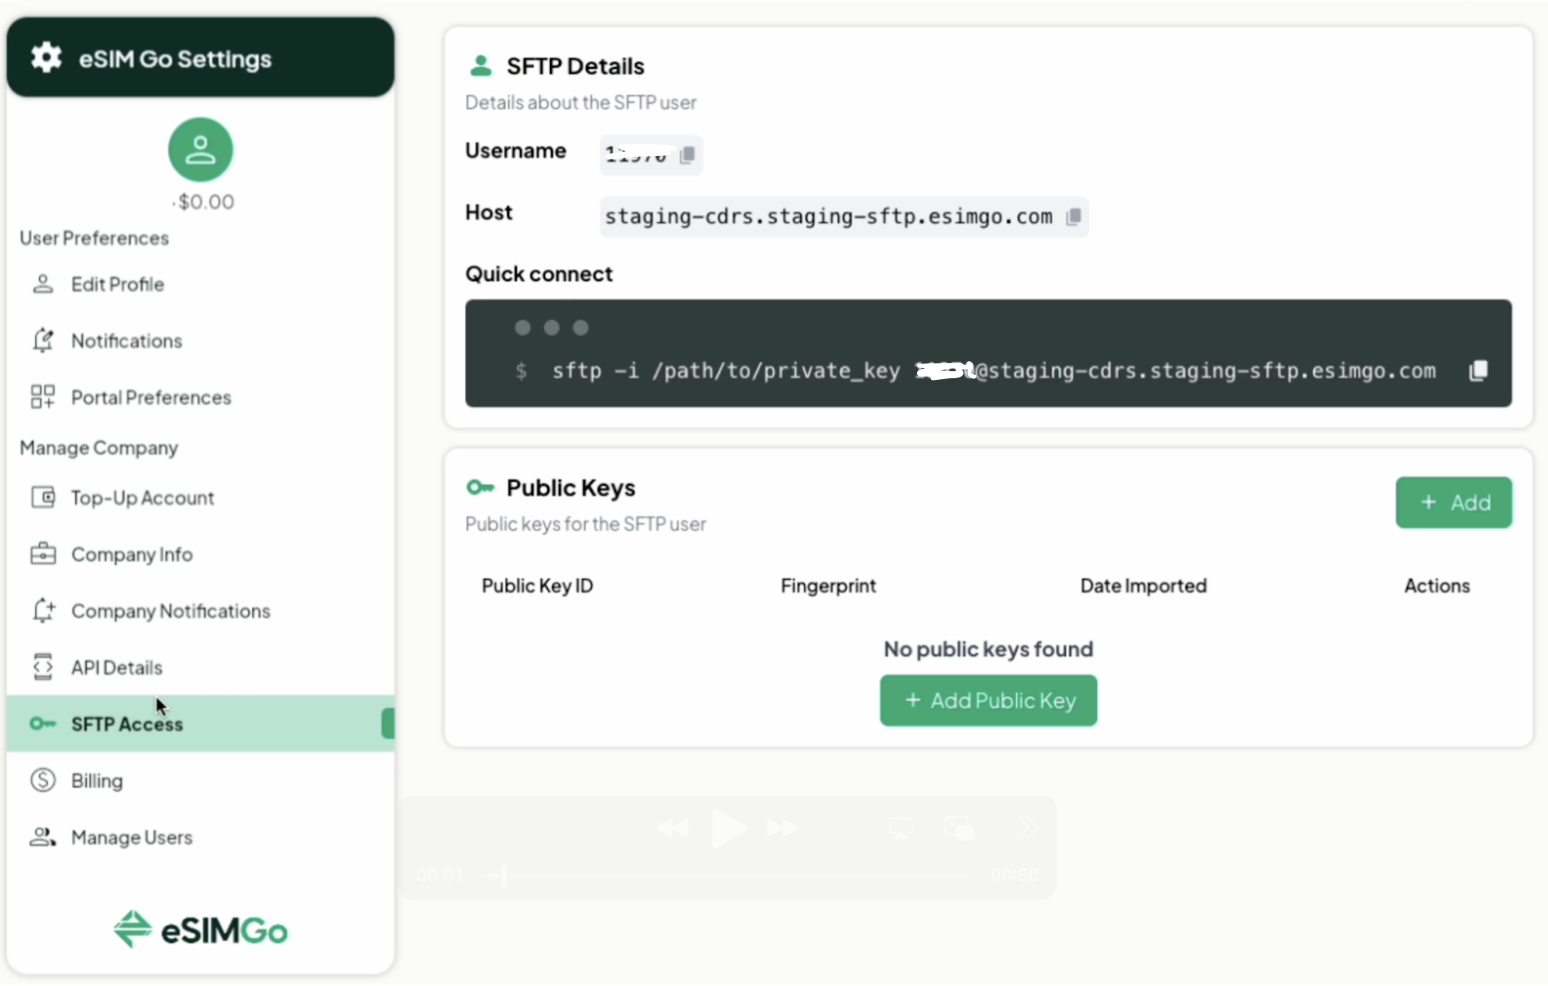Click the Public Key ID column header
Screen dimensions: 1548x986
[537, 586]
